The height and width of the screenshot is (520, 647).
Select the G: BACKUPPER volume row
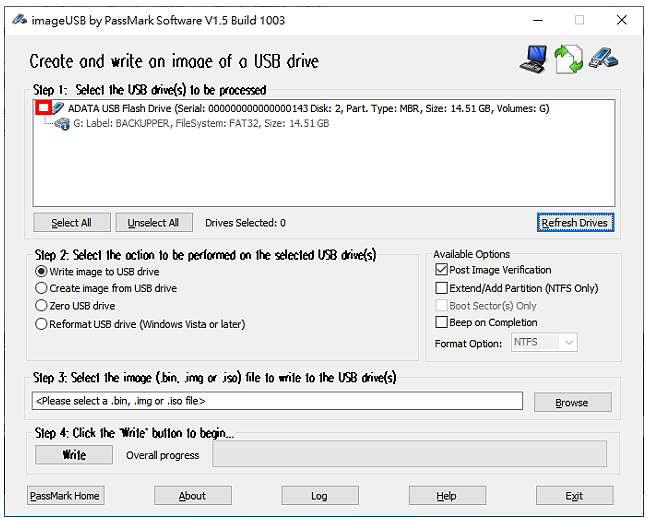(x=201, y=123)
